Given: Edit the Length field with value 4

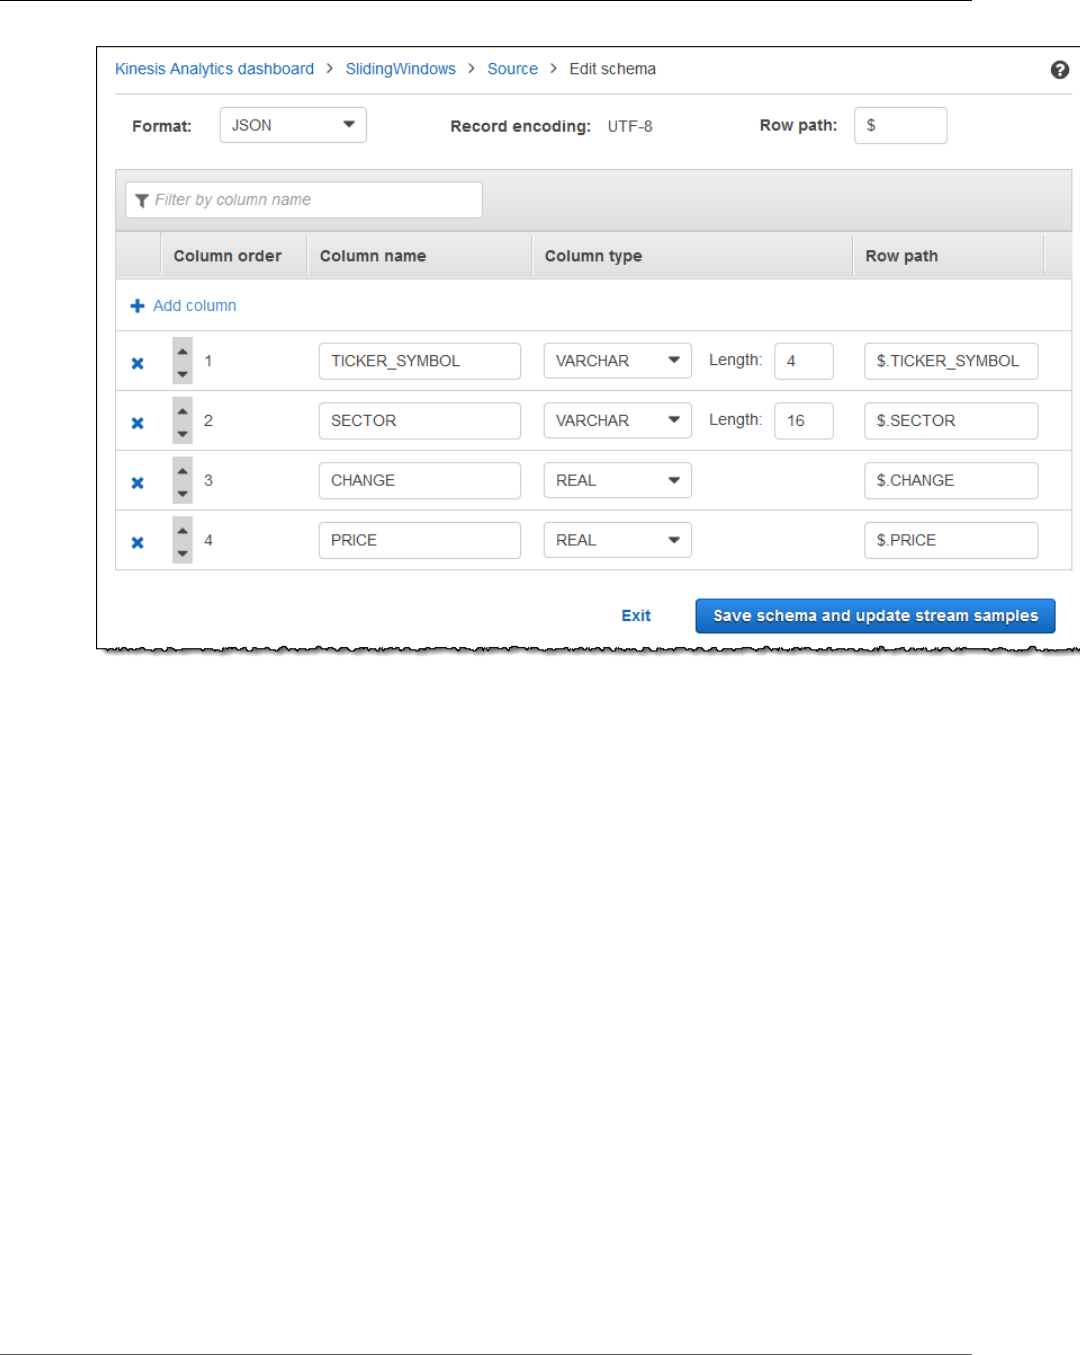Looking at the screenshot, I should point(804,361).
